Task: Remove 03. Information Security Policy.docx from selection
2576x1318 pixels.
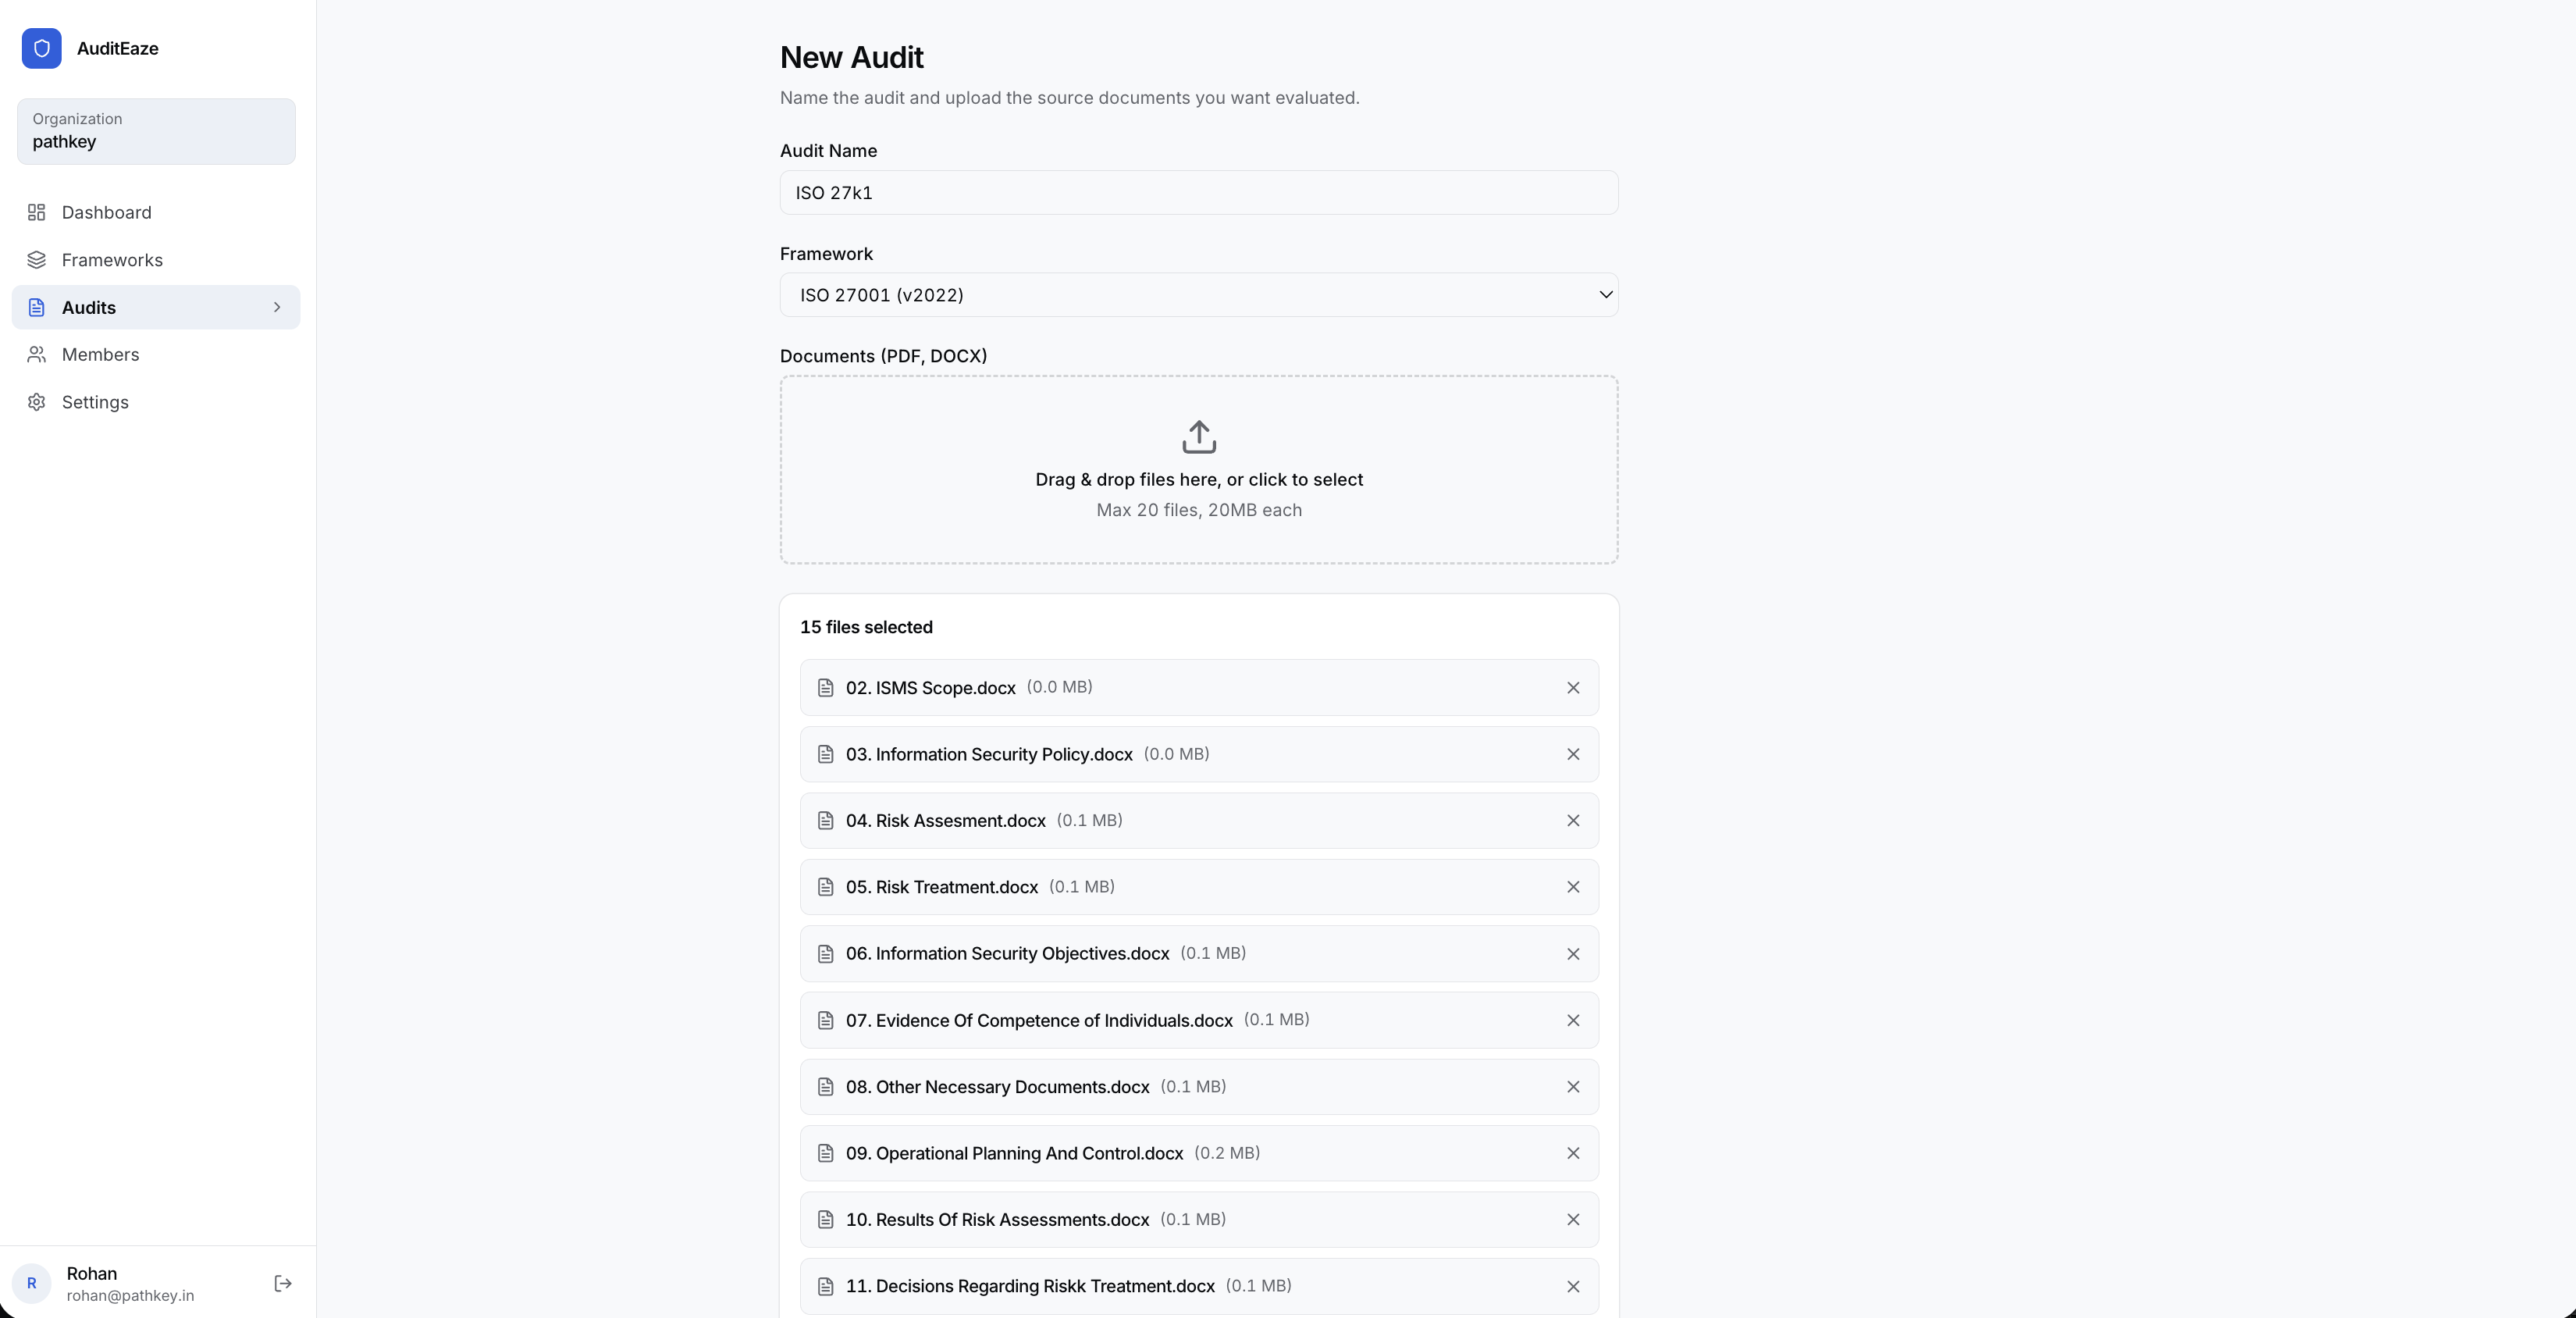Action: coord(1573,754)
